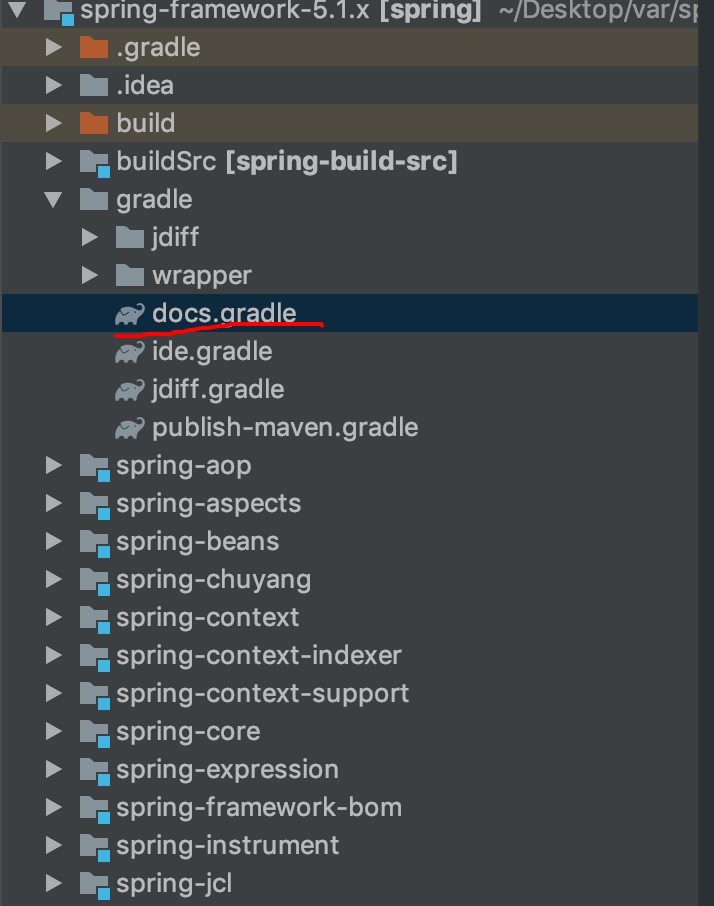
Task: Expand the jdiff folder
Action: click(x=90, y=238)
